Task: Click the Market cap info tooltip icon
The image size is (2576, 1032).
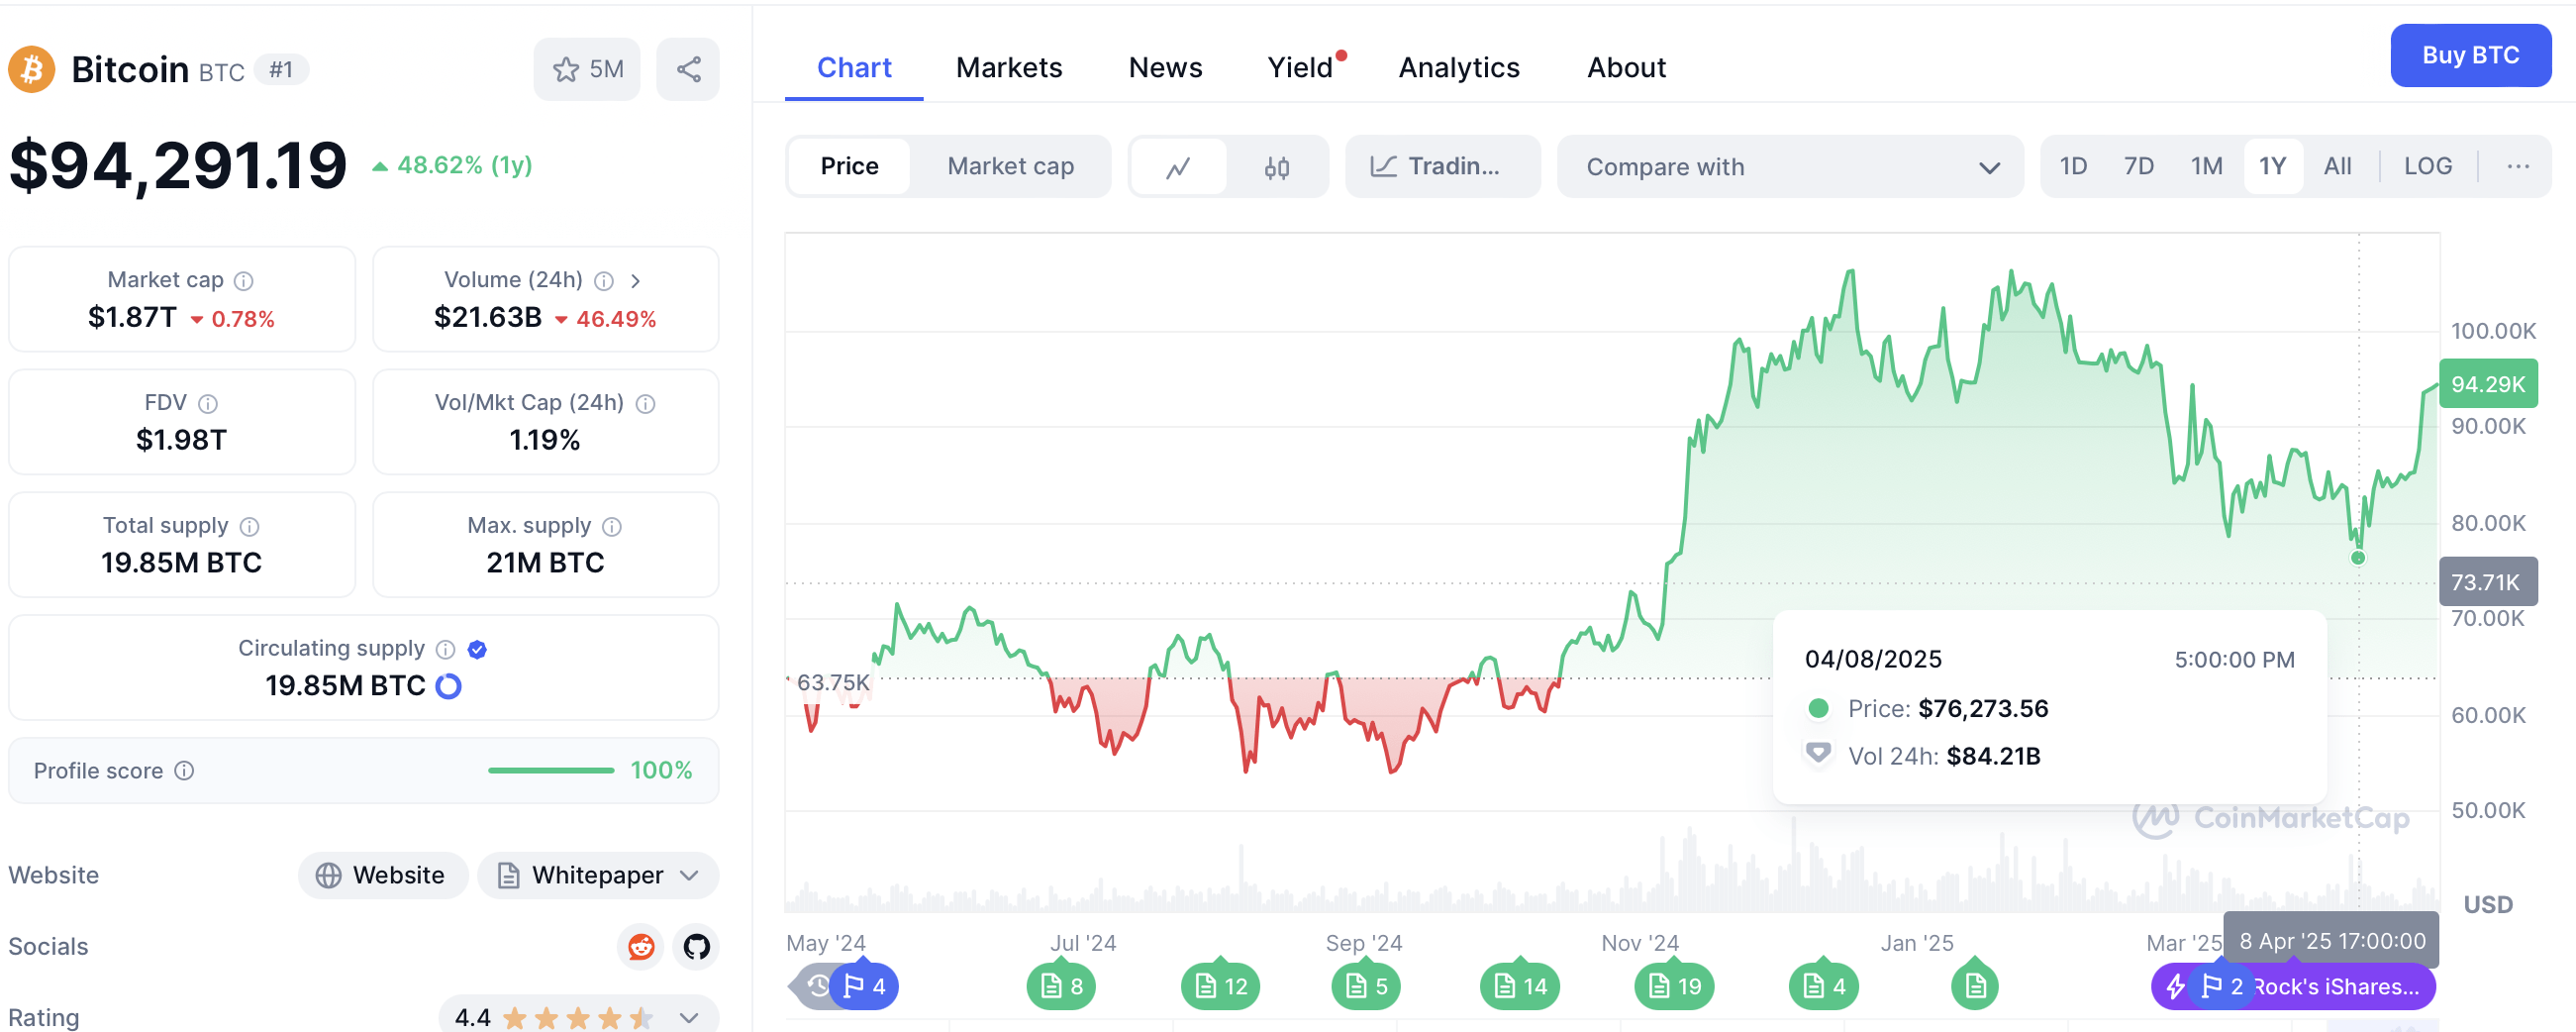Action: pyautogui.click(x=243, y=281)
